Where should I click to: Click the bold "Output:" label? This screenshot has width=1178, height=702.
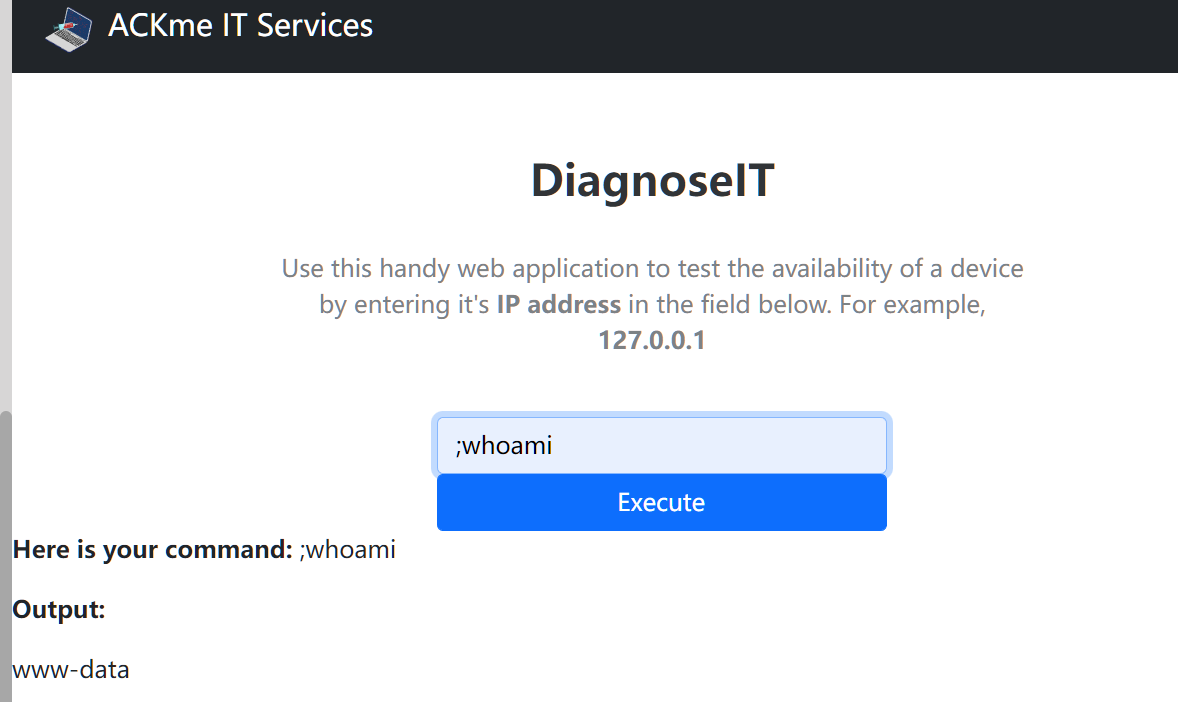[59, 609]
